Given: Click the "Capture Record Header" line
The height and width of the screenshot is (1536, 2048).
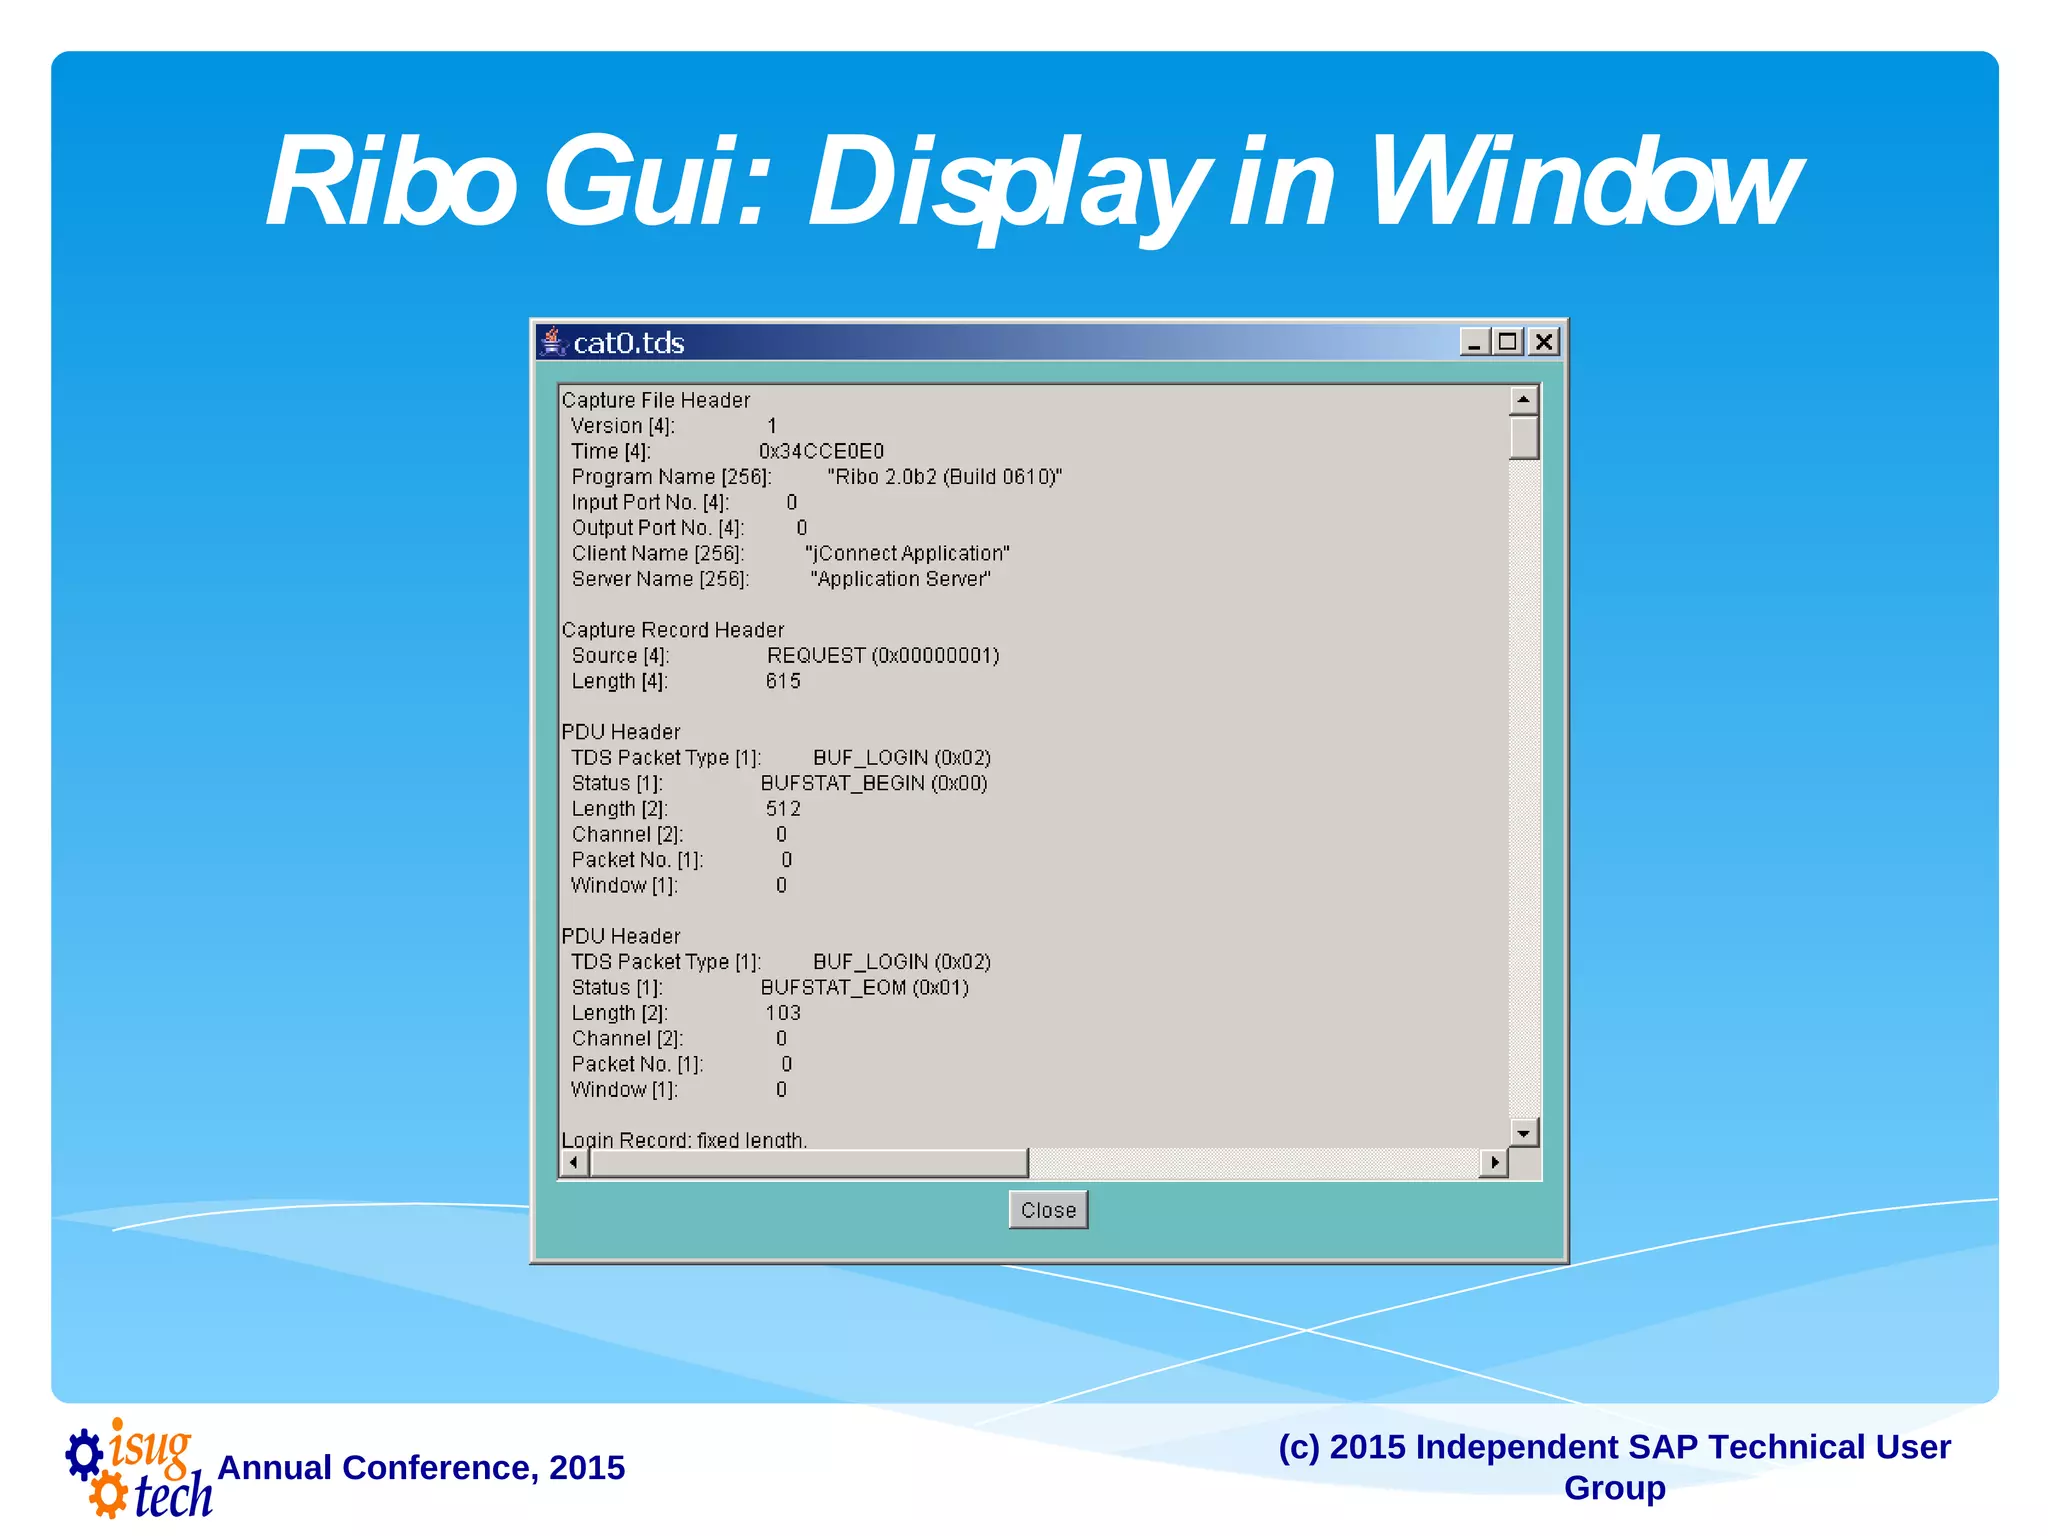Looking at the screenshot, I should [x=673, y=630].
